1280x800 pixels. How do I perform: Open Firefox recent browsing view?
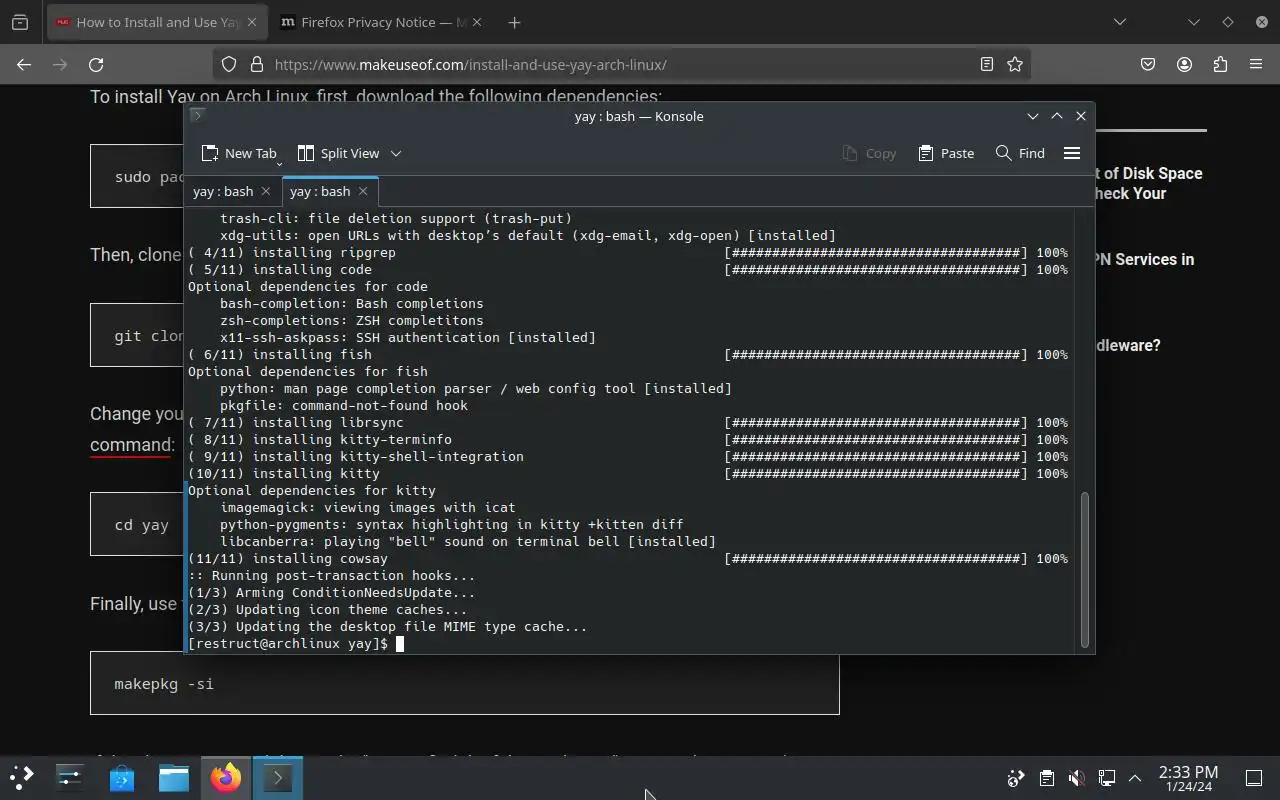click(x=20, y=22)
